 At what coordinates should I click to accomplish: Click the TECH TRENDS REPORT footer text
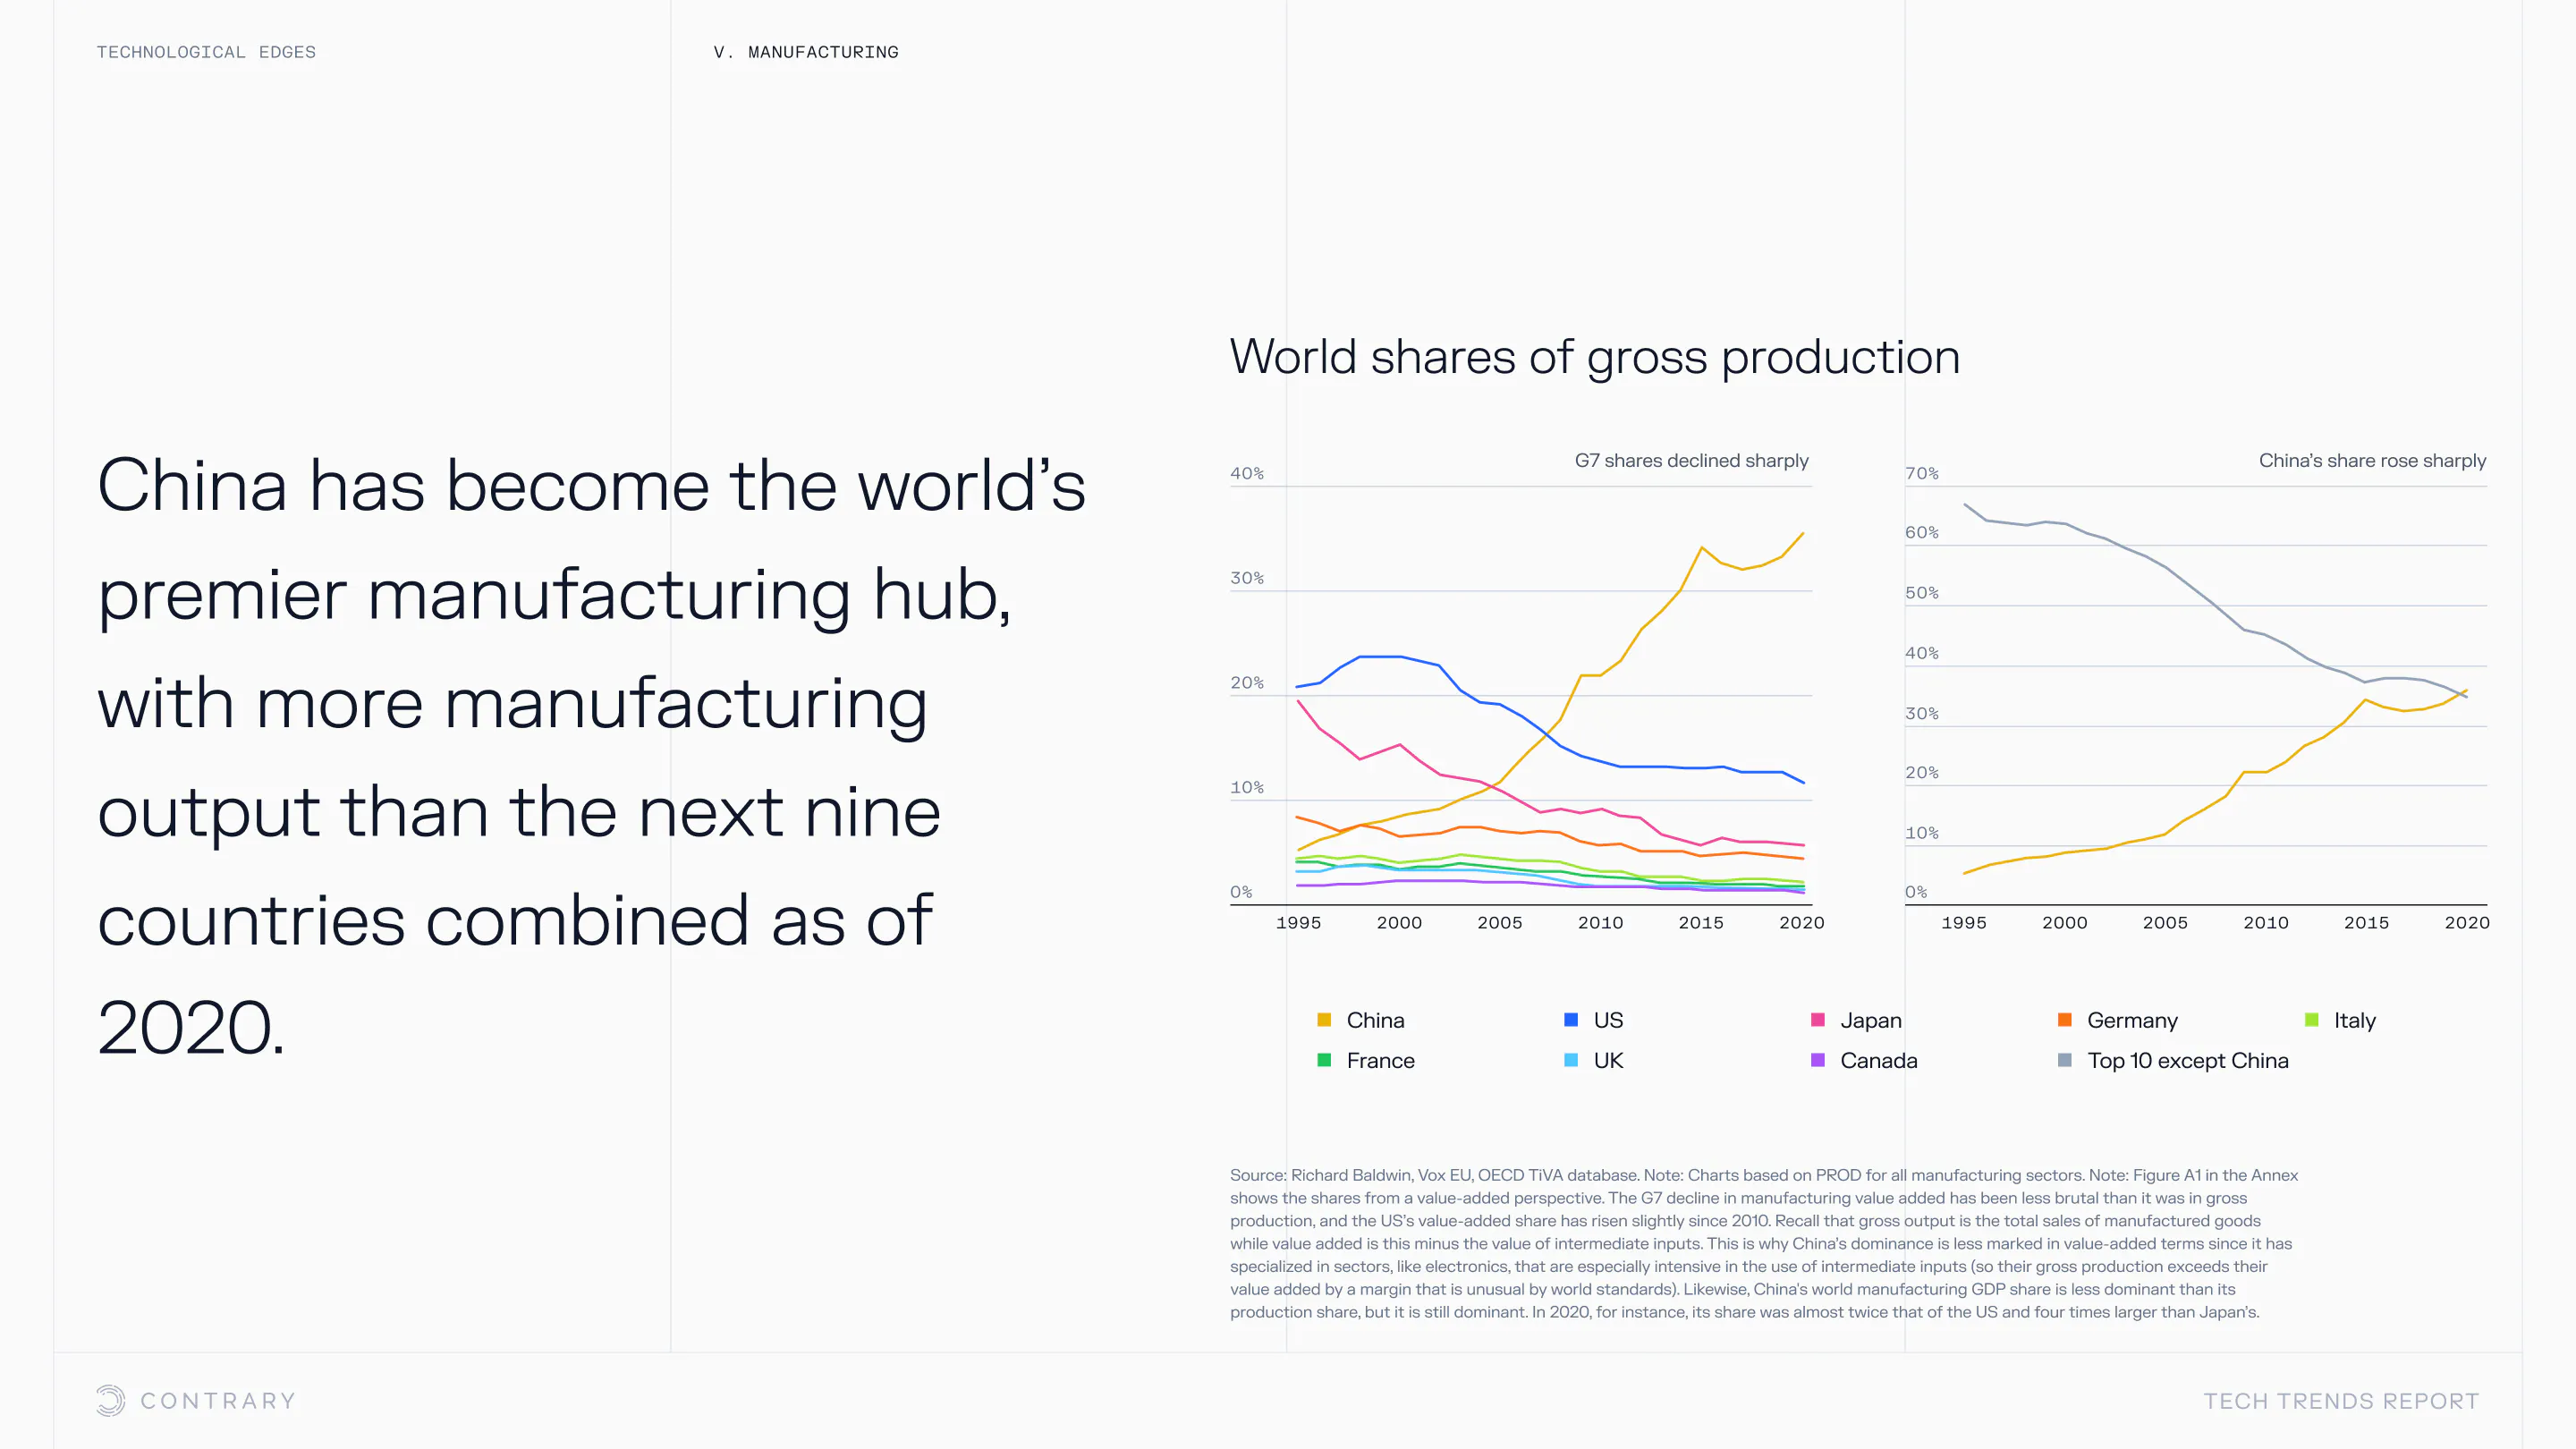tap(2341, 1401)
